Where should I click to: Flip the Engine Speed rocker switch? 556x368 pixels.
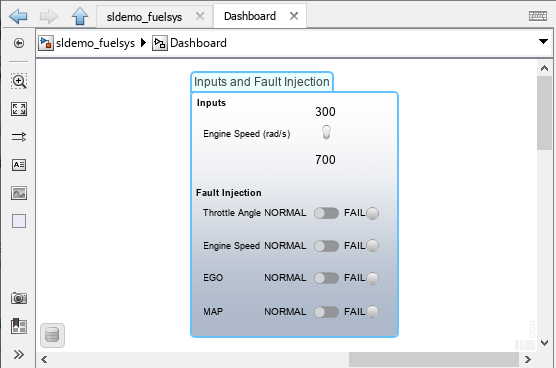[326, 133]
